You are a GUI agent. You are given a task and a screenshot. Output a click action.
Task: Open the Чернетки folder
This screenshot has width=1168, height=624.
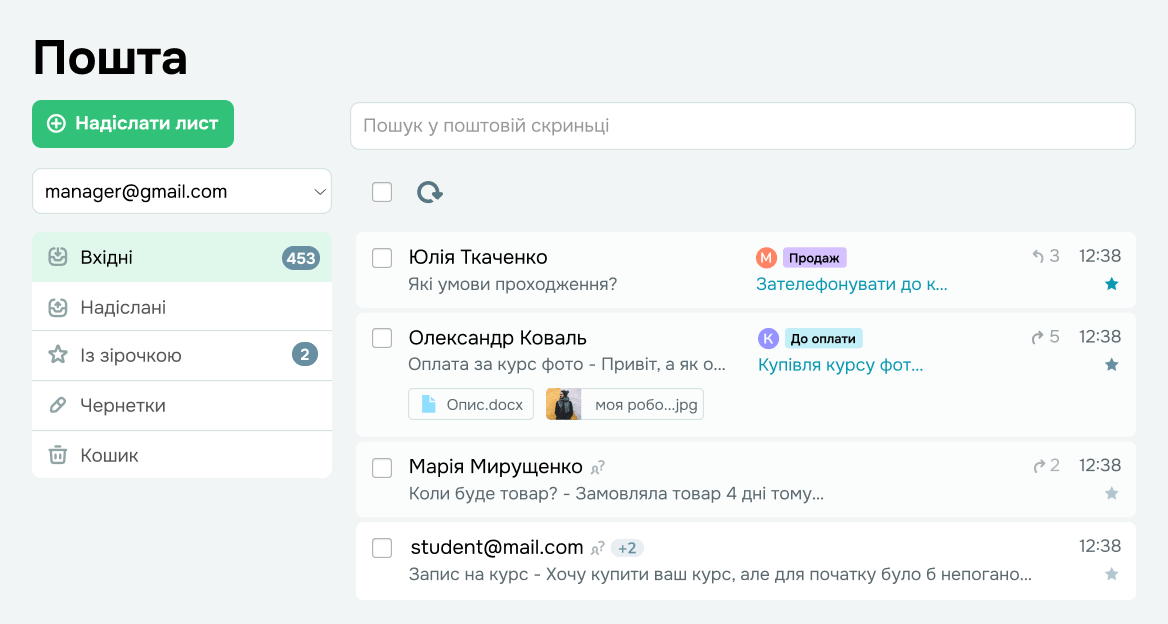182,405
